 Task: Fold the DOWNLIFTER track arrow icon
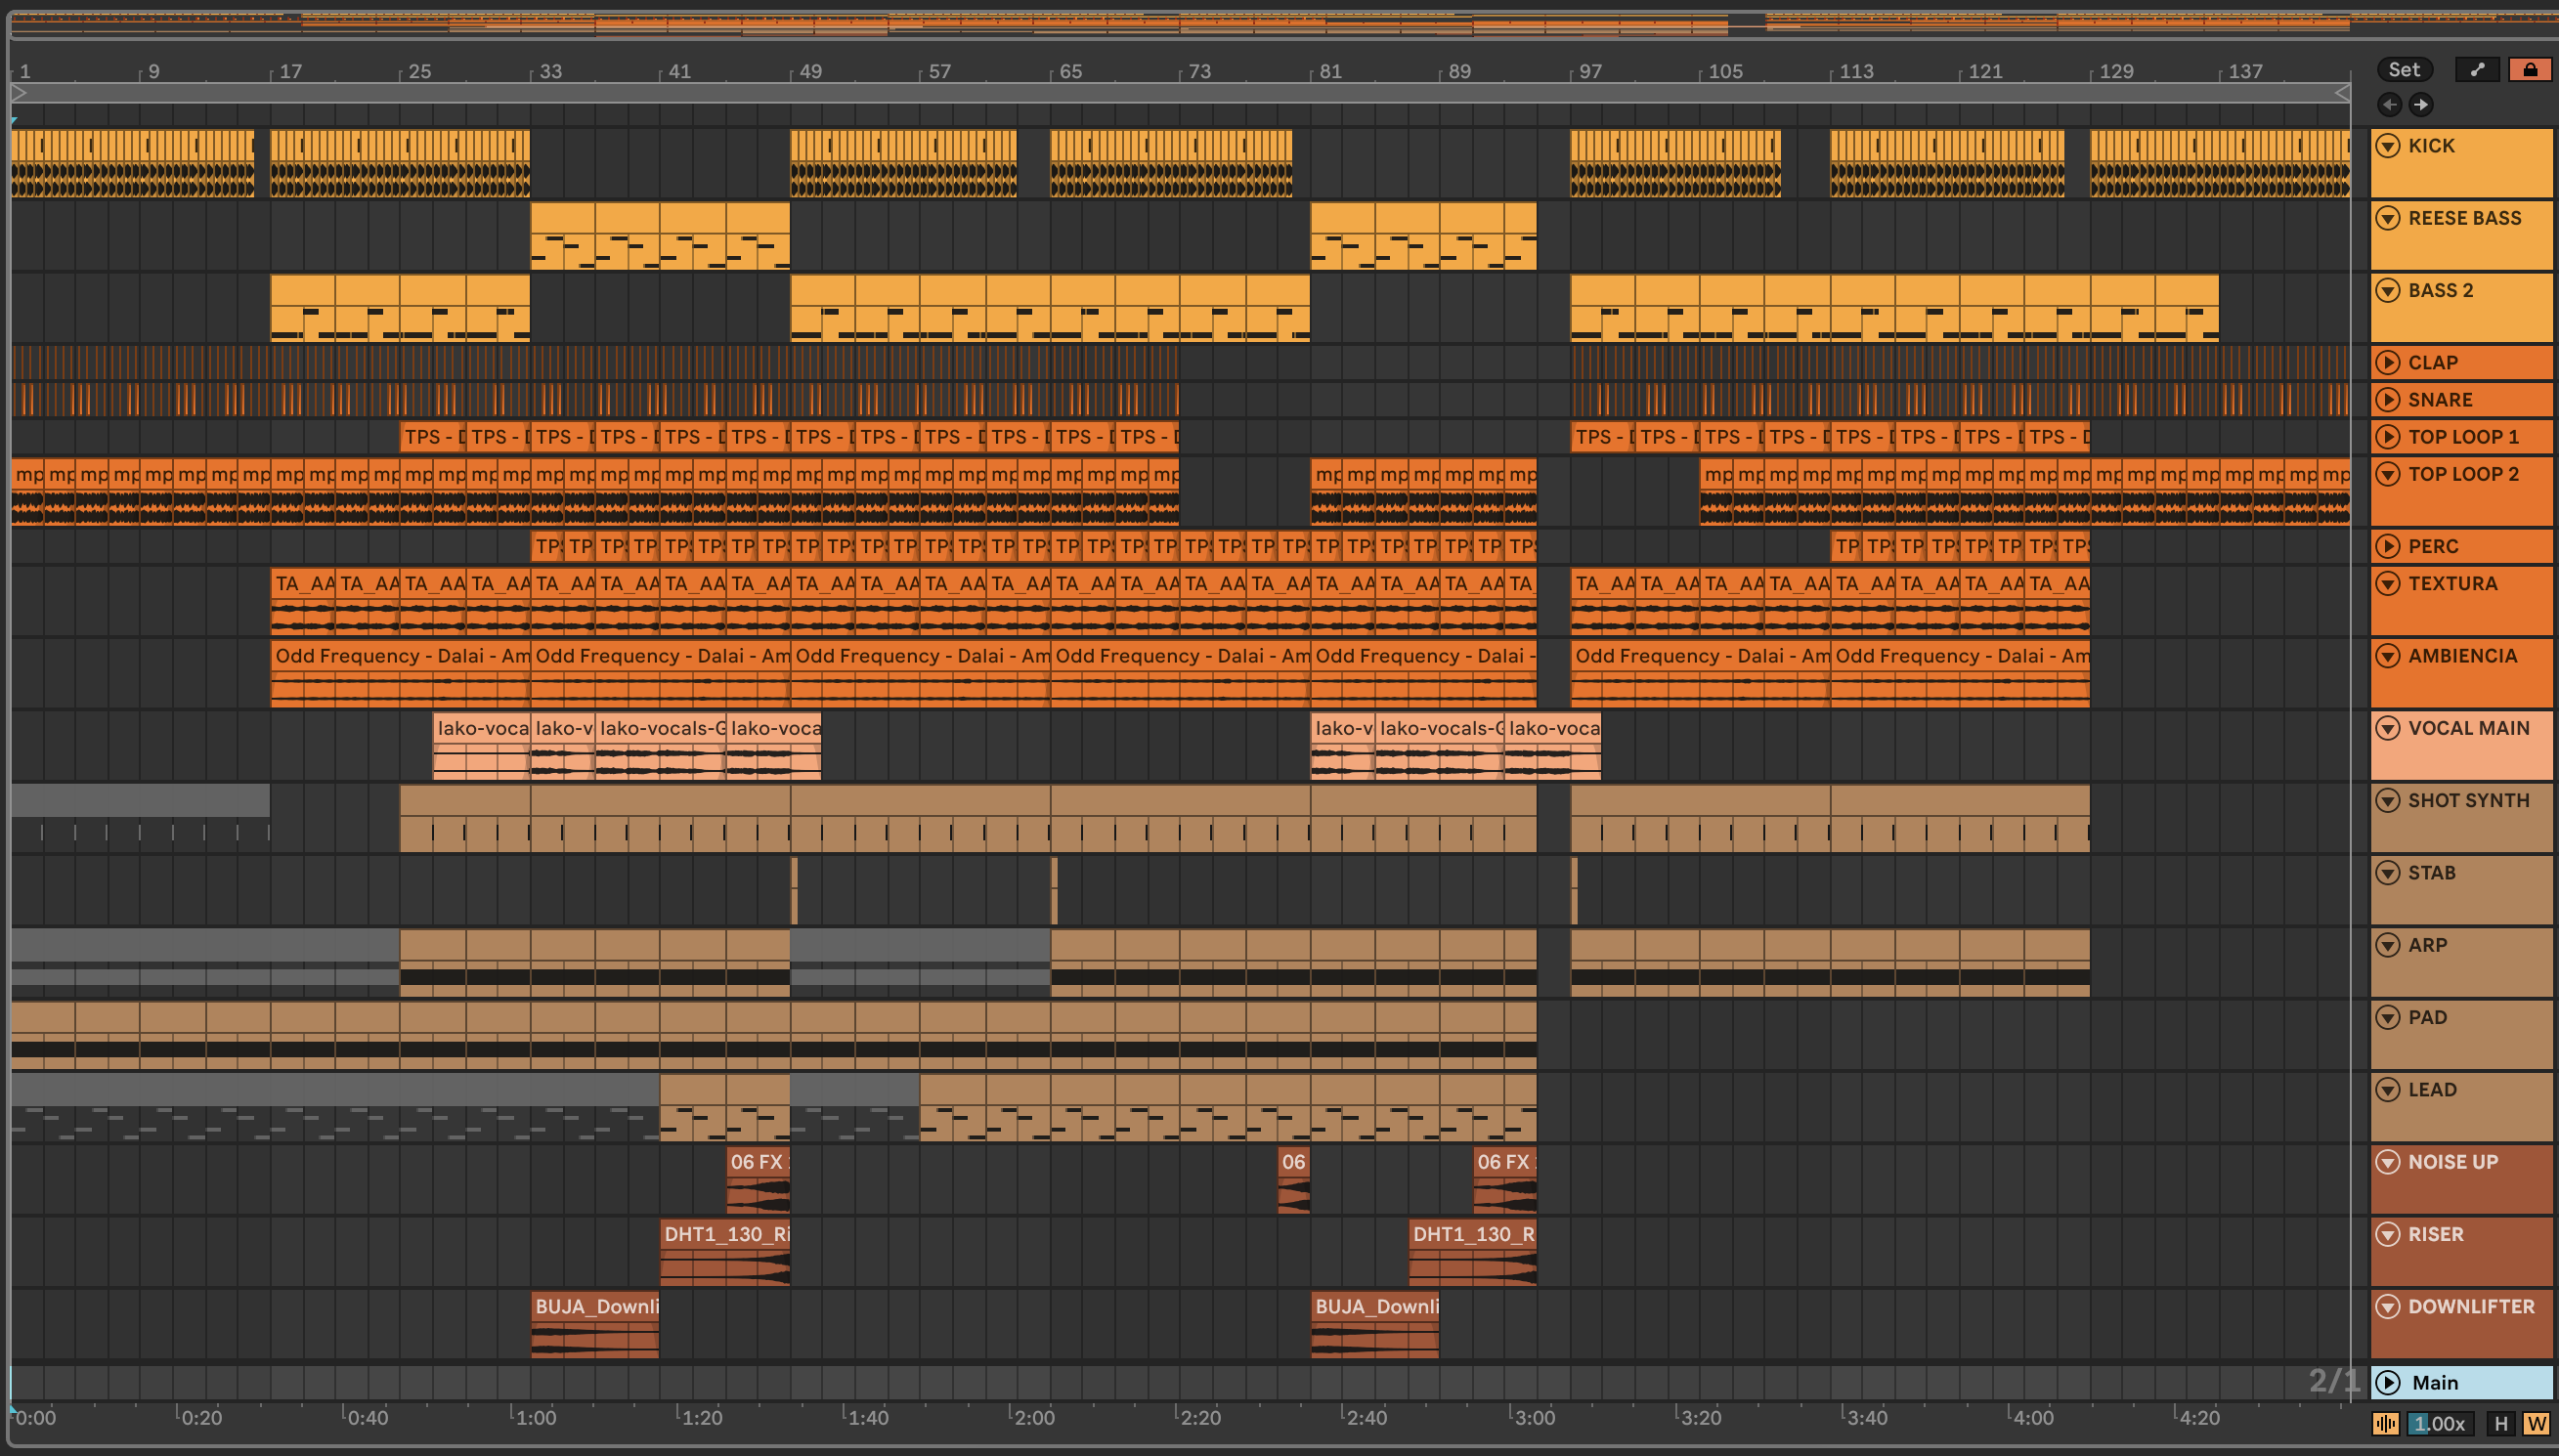[2388, 1306]
